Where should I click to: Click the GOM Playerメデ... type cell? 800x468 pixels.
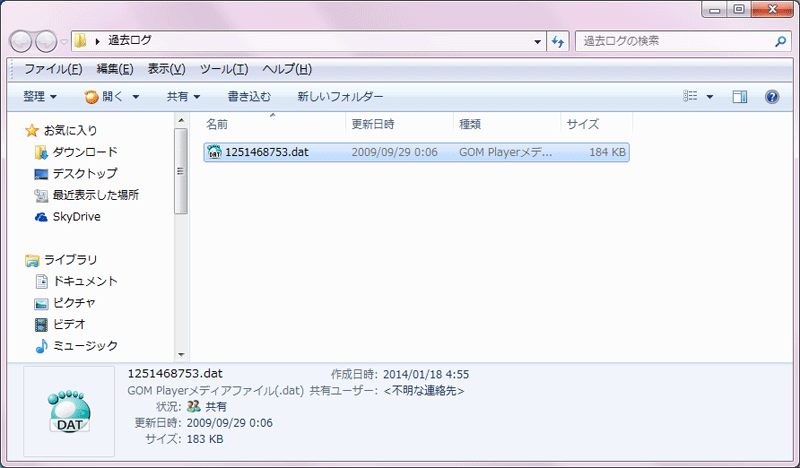coord(505,152)
